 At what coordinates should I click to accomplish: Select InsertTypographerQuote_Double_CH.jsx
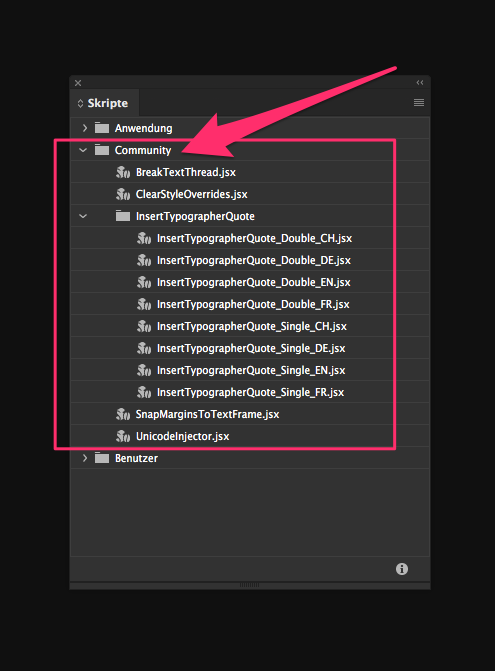click(254, 238)
